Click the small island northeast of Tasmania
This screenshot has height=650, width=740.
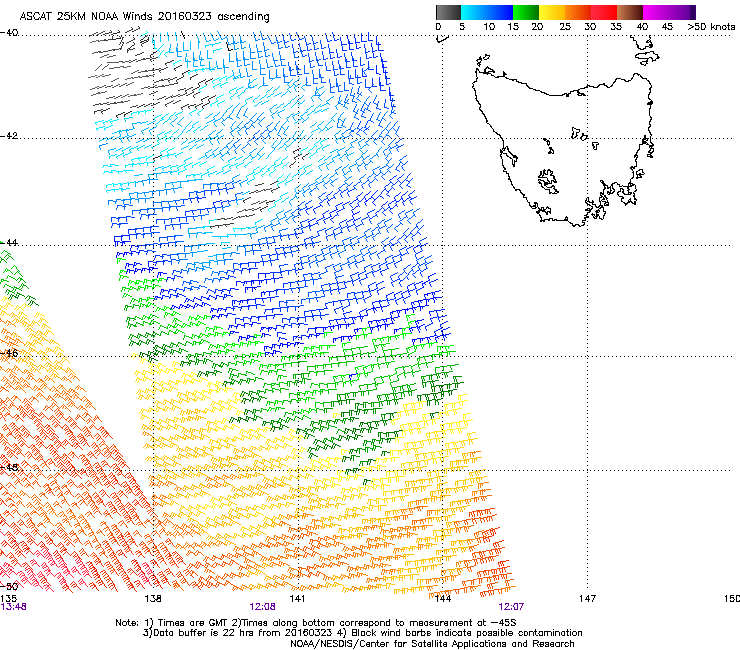point(647,58)
